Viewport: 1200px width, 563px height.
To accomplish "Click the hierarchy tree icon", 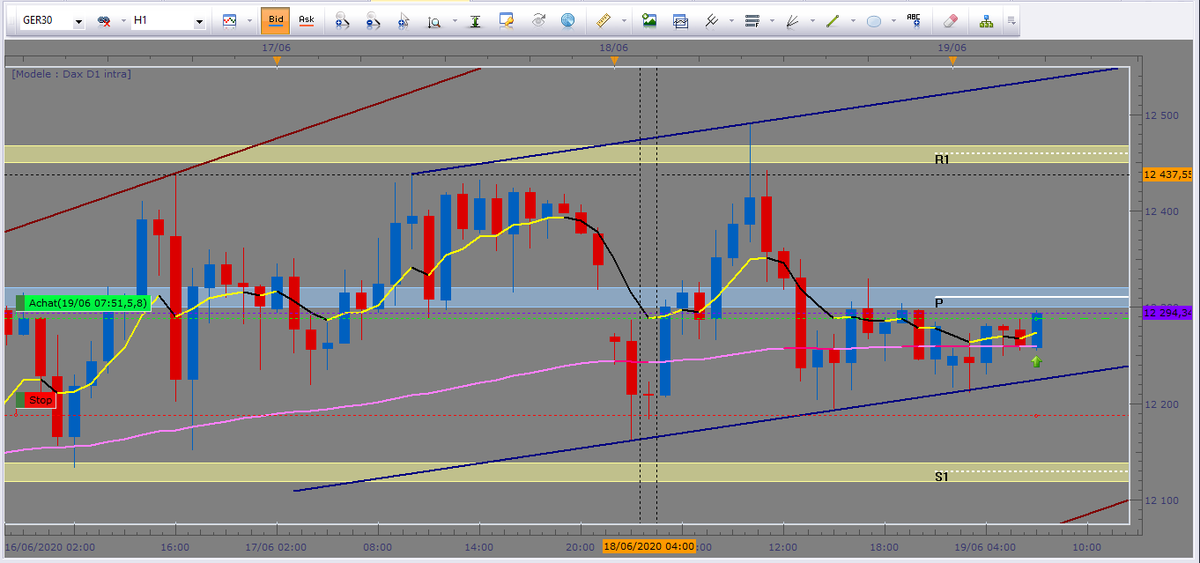I will pyautogui.click(x=987, y=20).
